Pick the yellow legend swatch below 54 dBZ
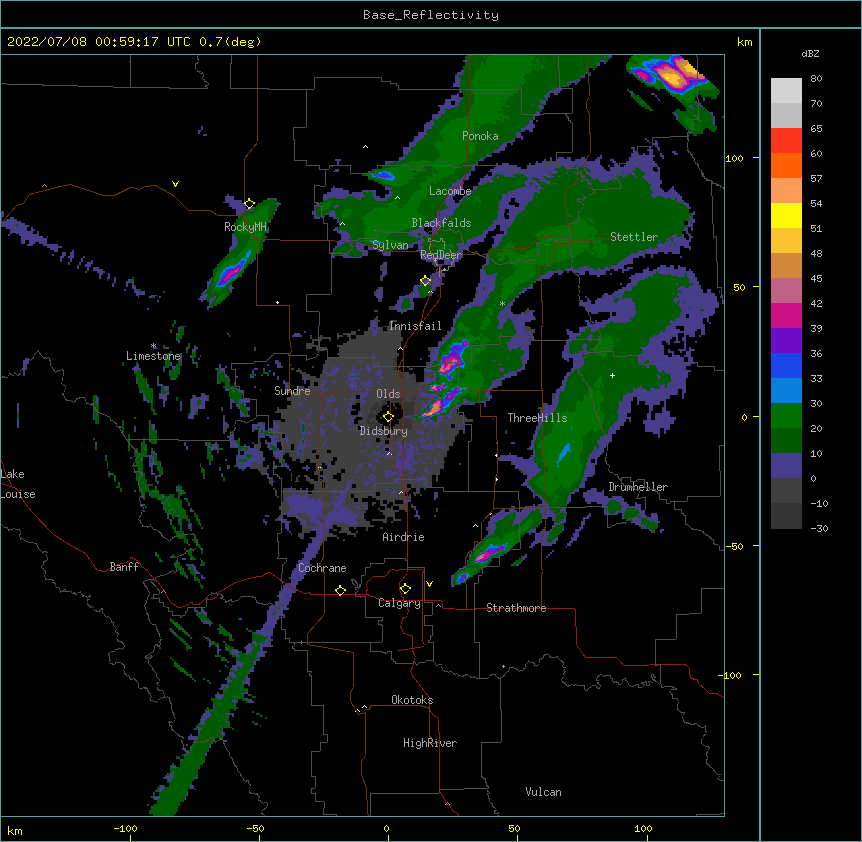 [786, 215]
